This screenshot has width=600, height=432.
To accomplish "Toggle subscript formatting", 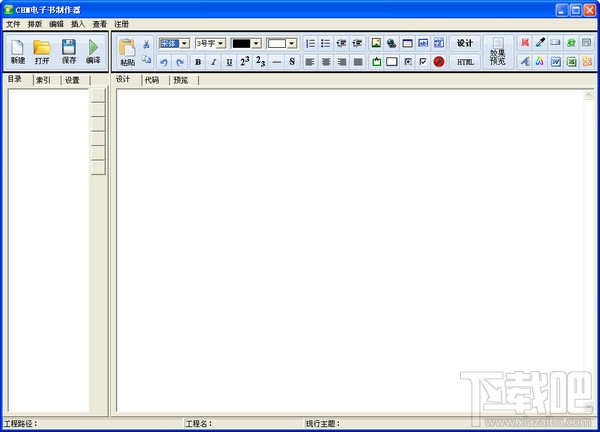I will 261,62.
